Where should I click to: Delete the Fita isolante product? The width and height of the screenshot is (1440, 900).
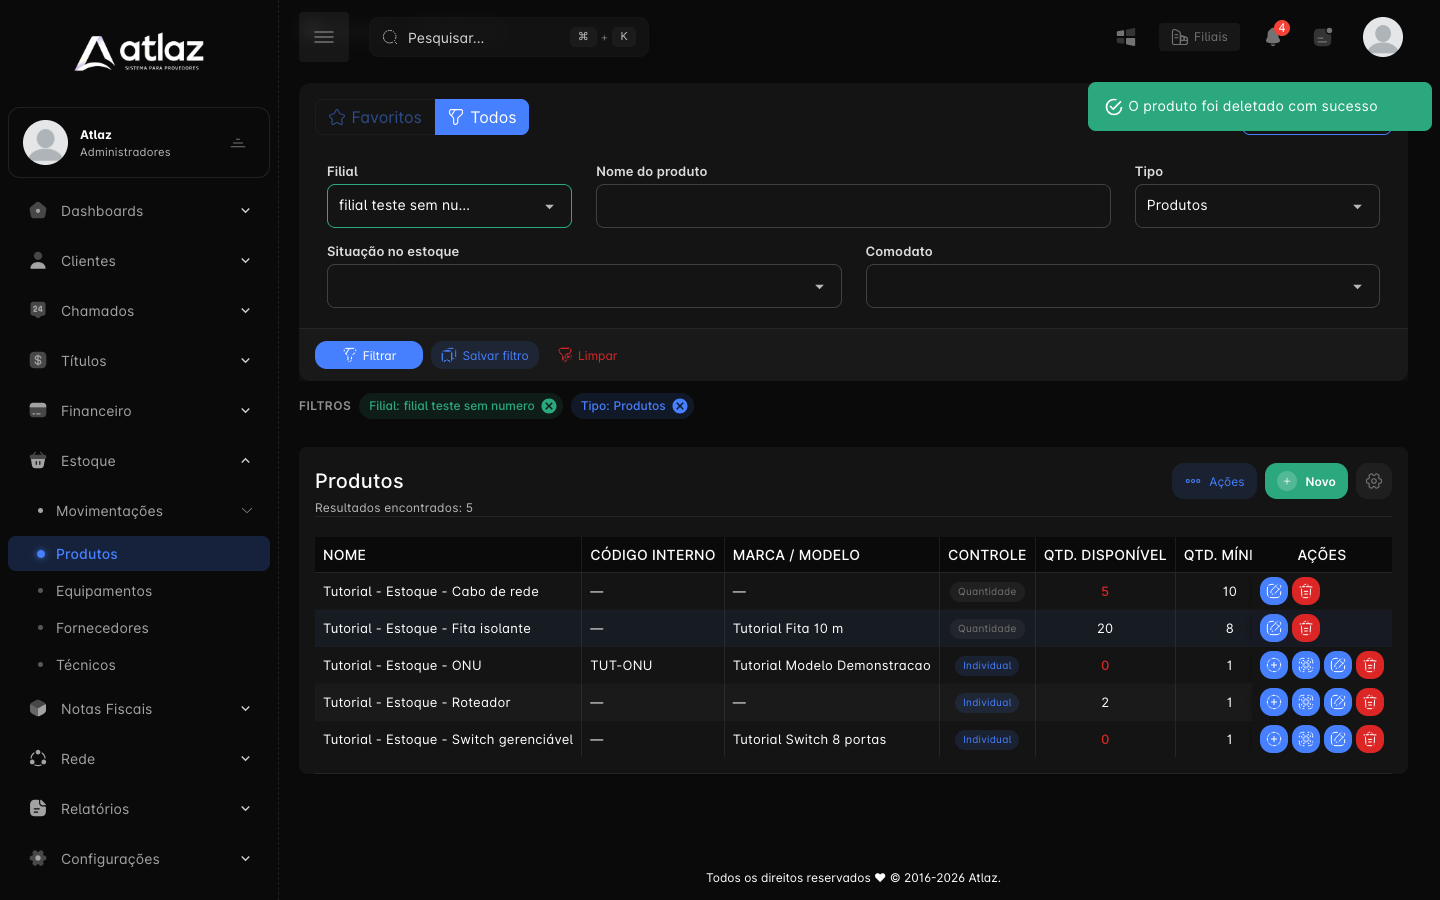pos(1306,628)
